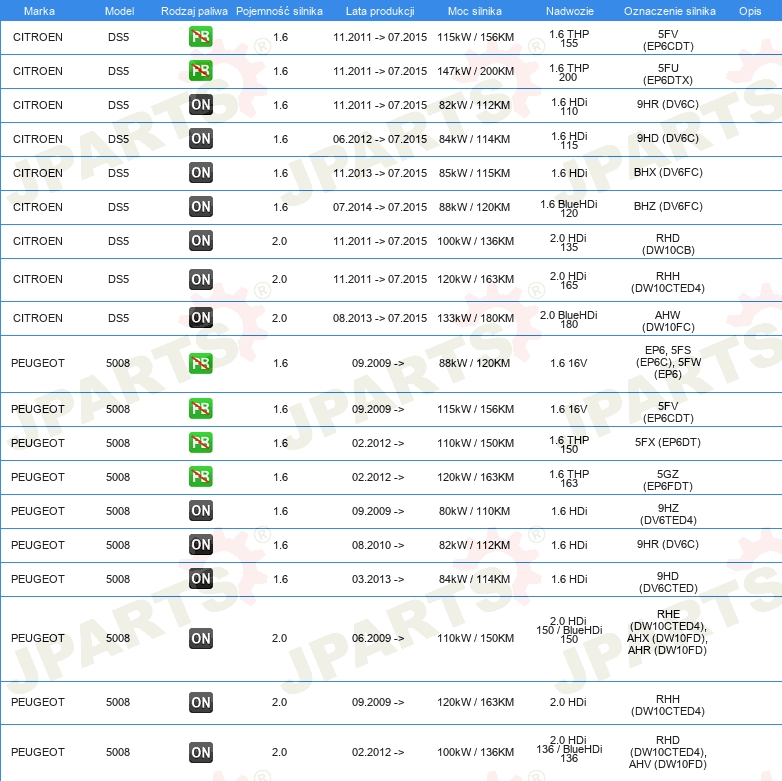Click the PB icon in the Citroen DS5 5FV 156KM row

point(201,37)
